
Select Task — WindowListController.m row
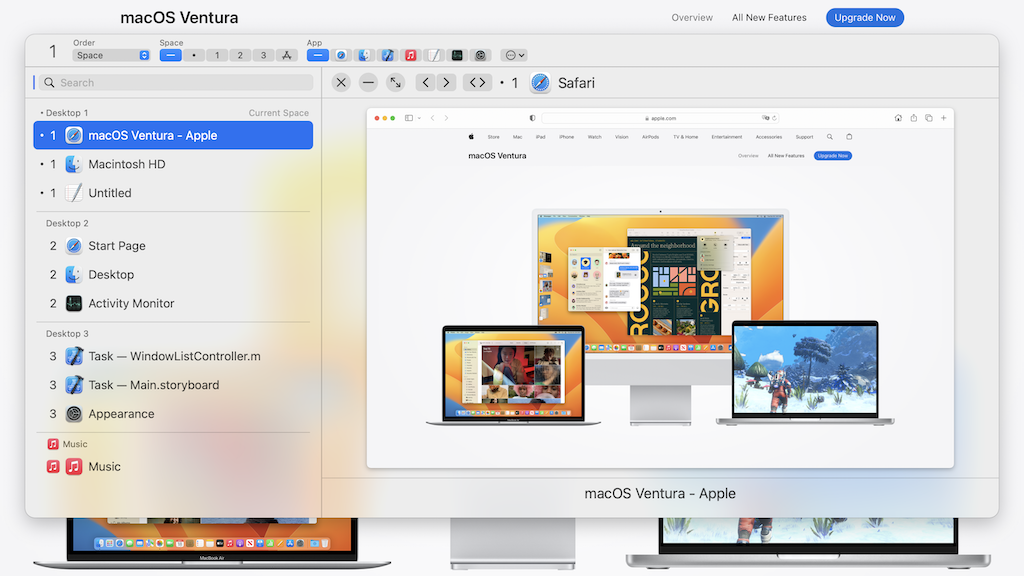click(173, 357)
